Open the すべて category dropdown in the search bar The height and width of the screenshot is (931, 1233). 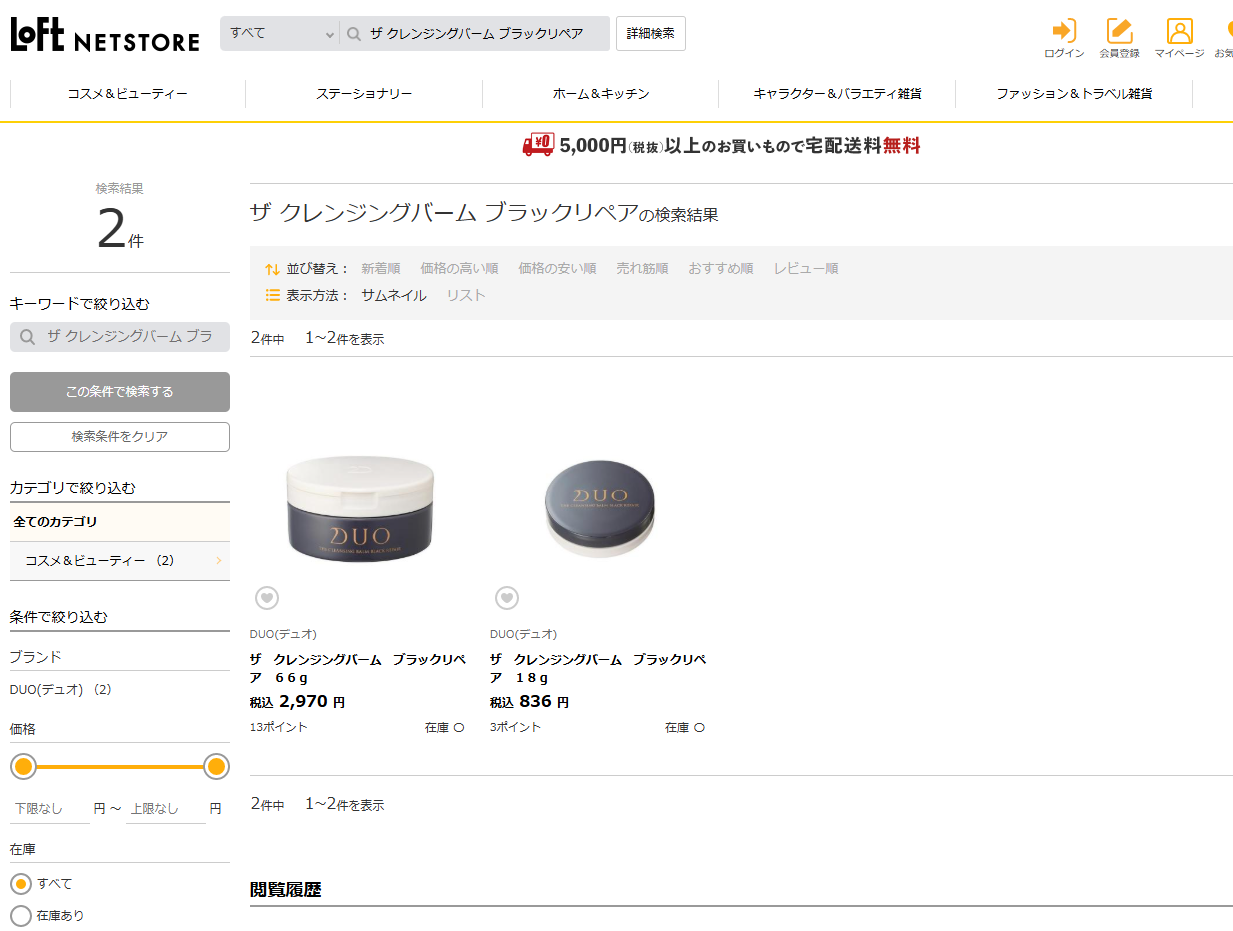[280, 33]
